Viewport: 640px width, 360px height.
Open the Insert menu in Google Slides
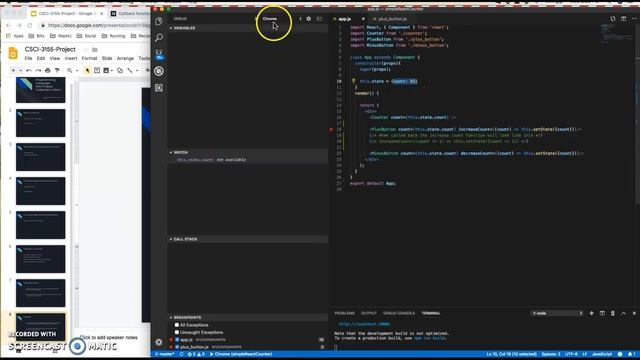(71, 58)
